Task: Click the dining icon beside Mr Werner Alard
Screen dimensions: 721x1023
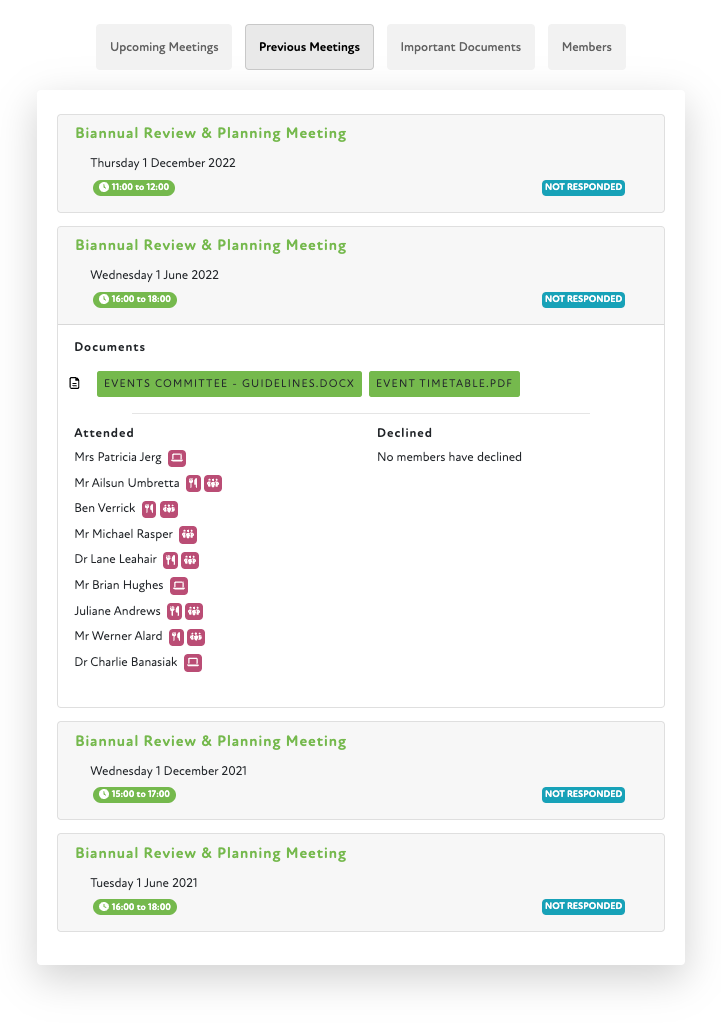Action: tap(176, 637)
